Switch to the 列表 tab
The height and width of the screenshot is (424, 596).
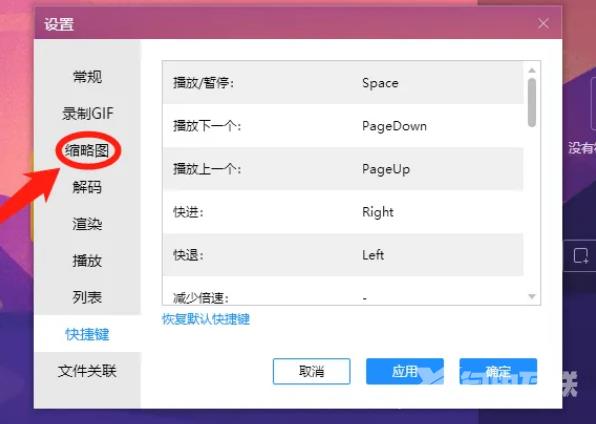(87, 297)
